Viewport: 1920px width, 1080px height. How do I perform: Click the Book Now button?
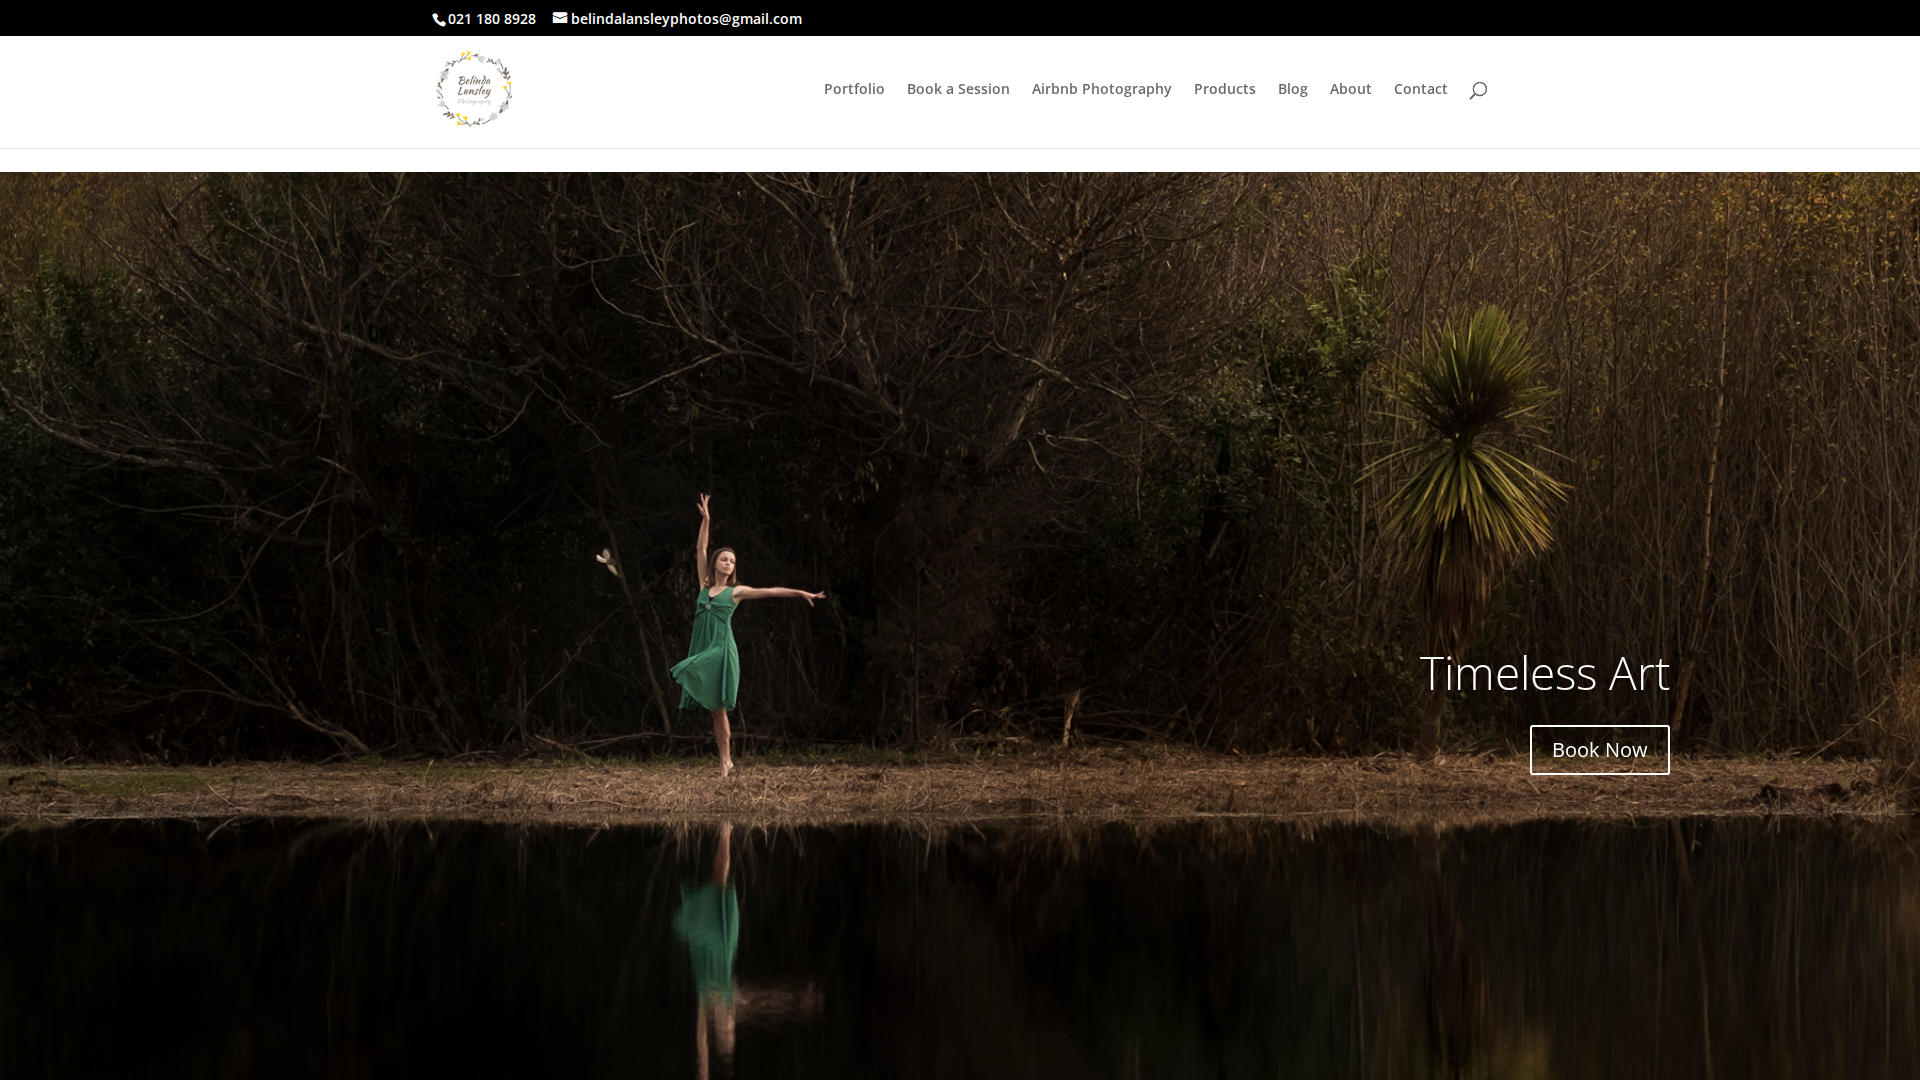(x=1598, y=749)
